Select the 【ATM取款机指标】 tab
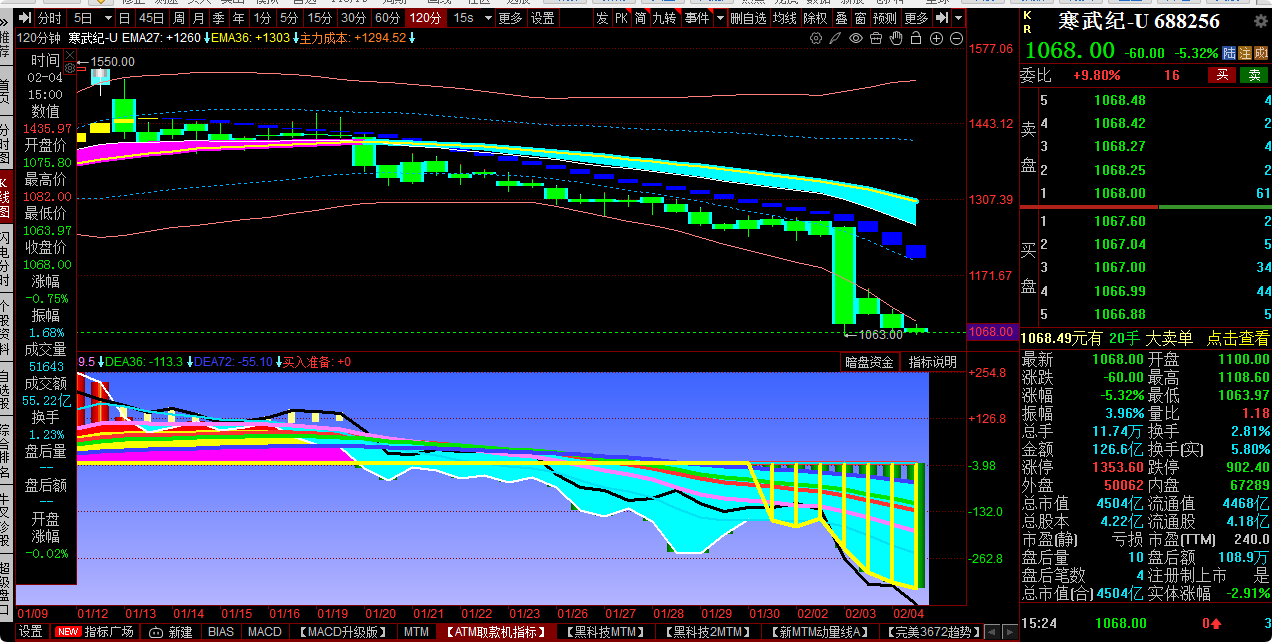The height and width of the screenshot is (642, 1272). pyautogui.click(x=496, y=632)
